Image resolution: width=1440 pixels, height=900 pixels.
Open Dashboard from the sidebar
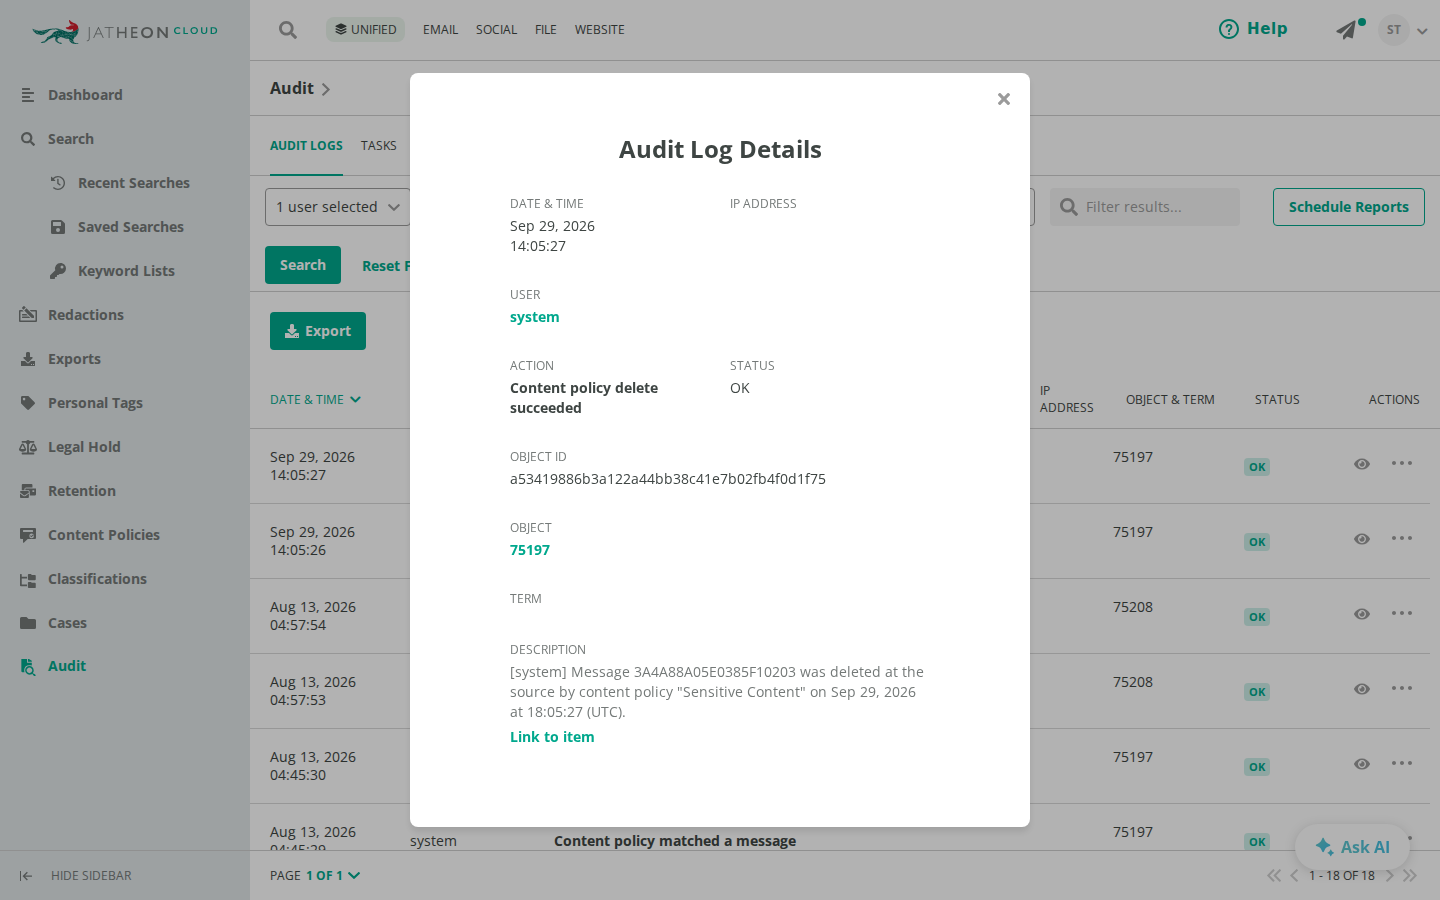[85, 95]
